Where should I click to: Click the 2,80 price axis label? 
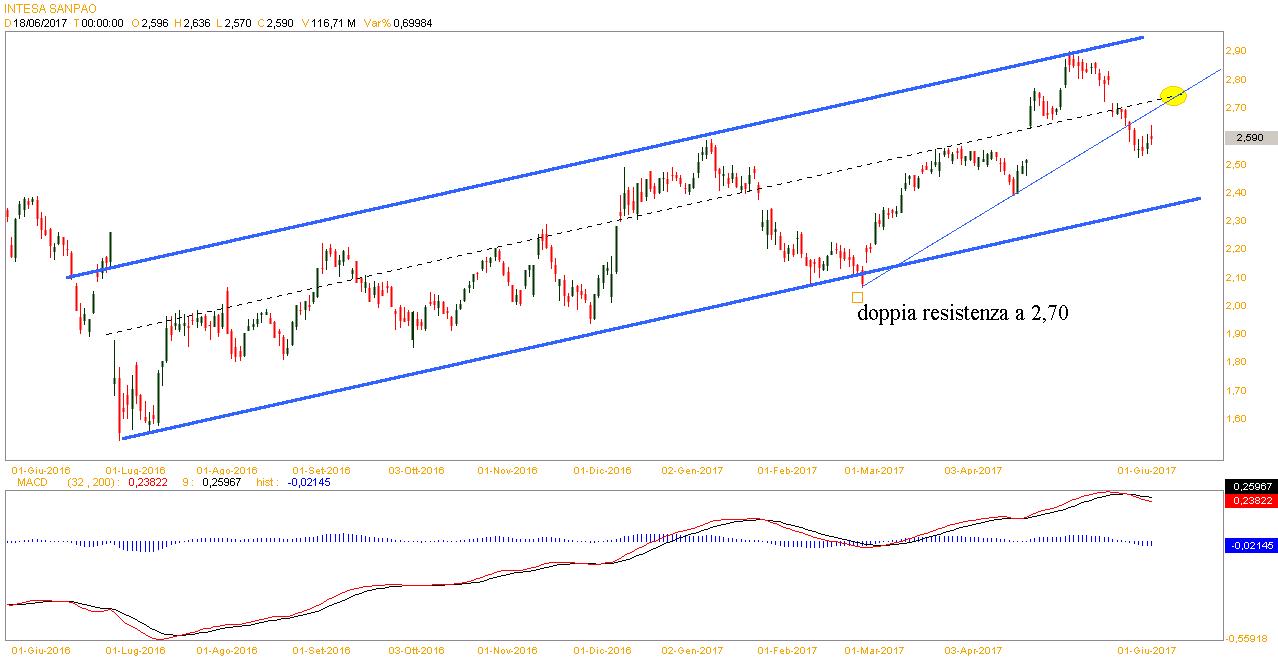pos(1234,79)
